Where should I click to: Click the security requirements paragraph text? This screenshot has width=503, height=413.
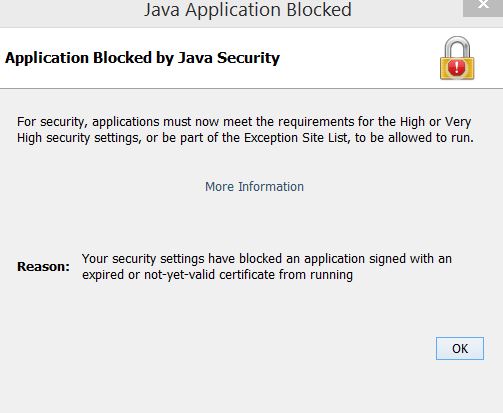point(245,130)
